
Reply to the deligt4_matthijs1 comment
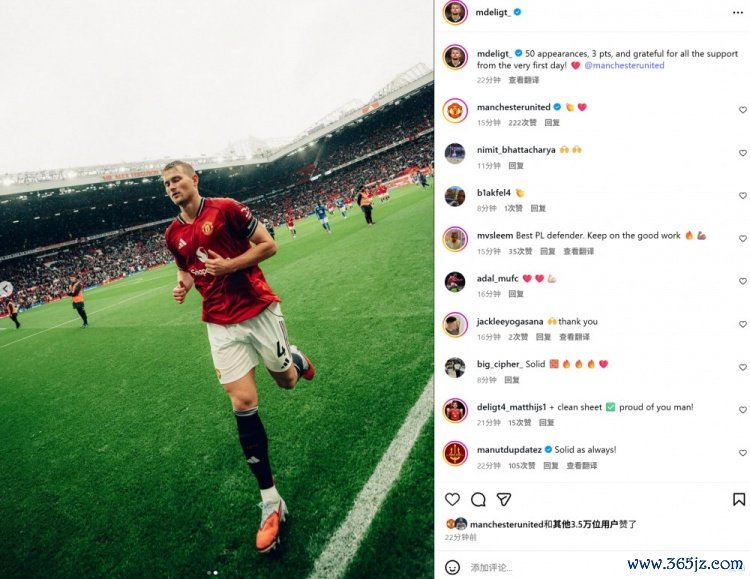(x=546, y=423)
